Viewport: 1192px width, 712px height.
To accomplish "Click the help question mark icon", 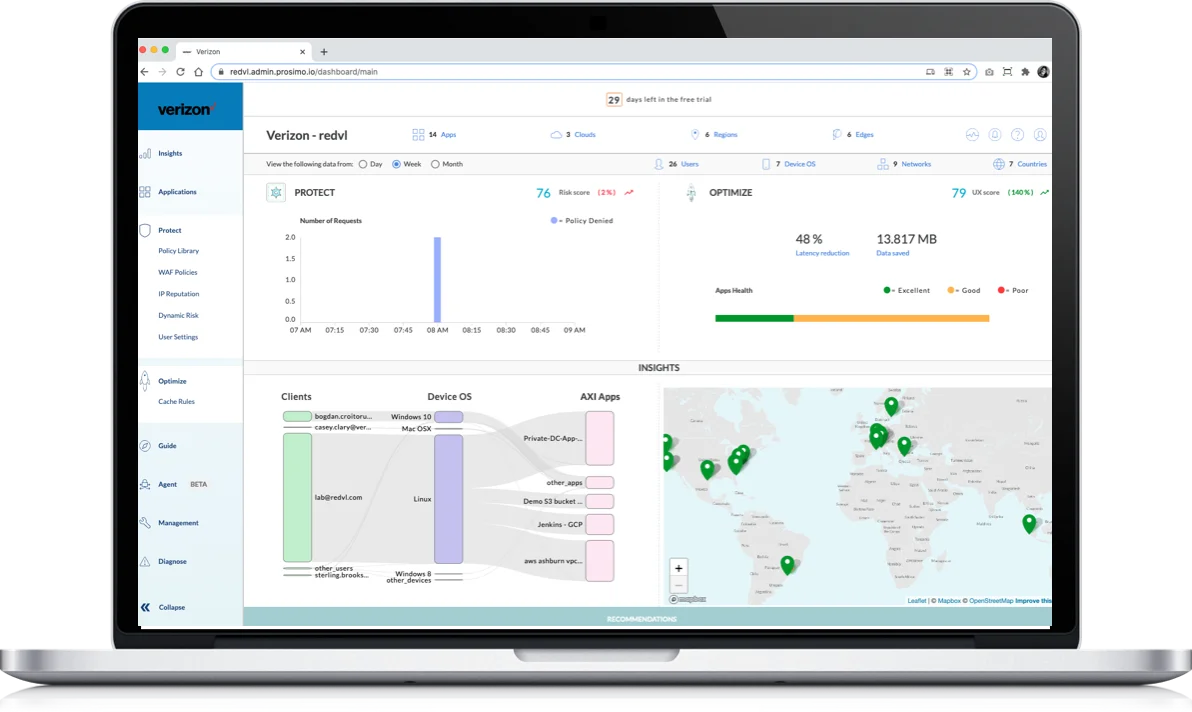I will (x=1017, y=135).
